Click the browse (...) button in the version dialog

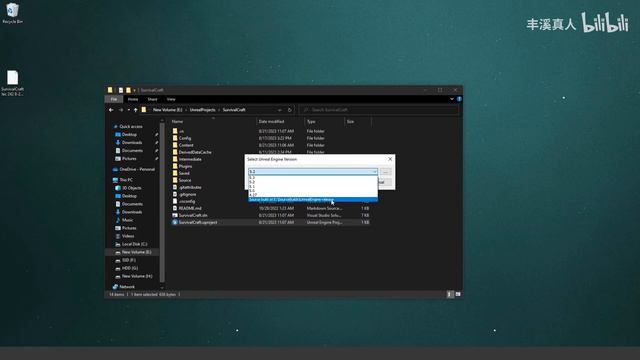386,172
